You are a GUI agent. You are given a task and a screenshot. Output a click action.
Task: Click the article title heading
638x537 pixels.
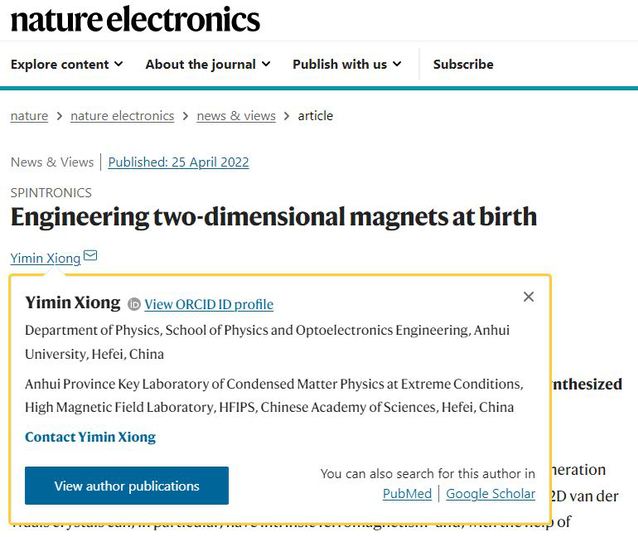[x=273, y=217]
